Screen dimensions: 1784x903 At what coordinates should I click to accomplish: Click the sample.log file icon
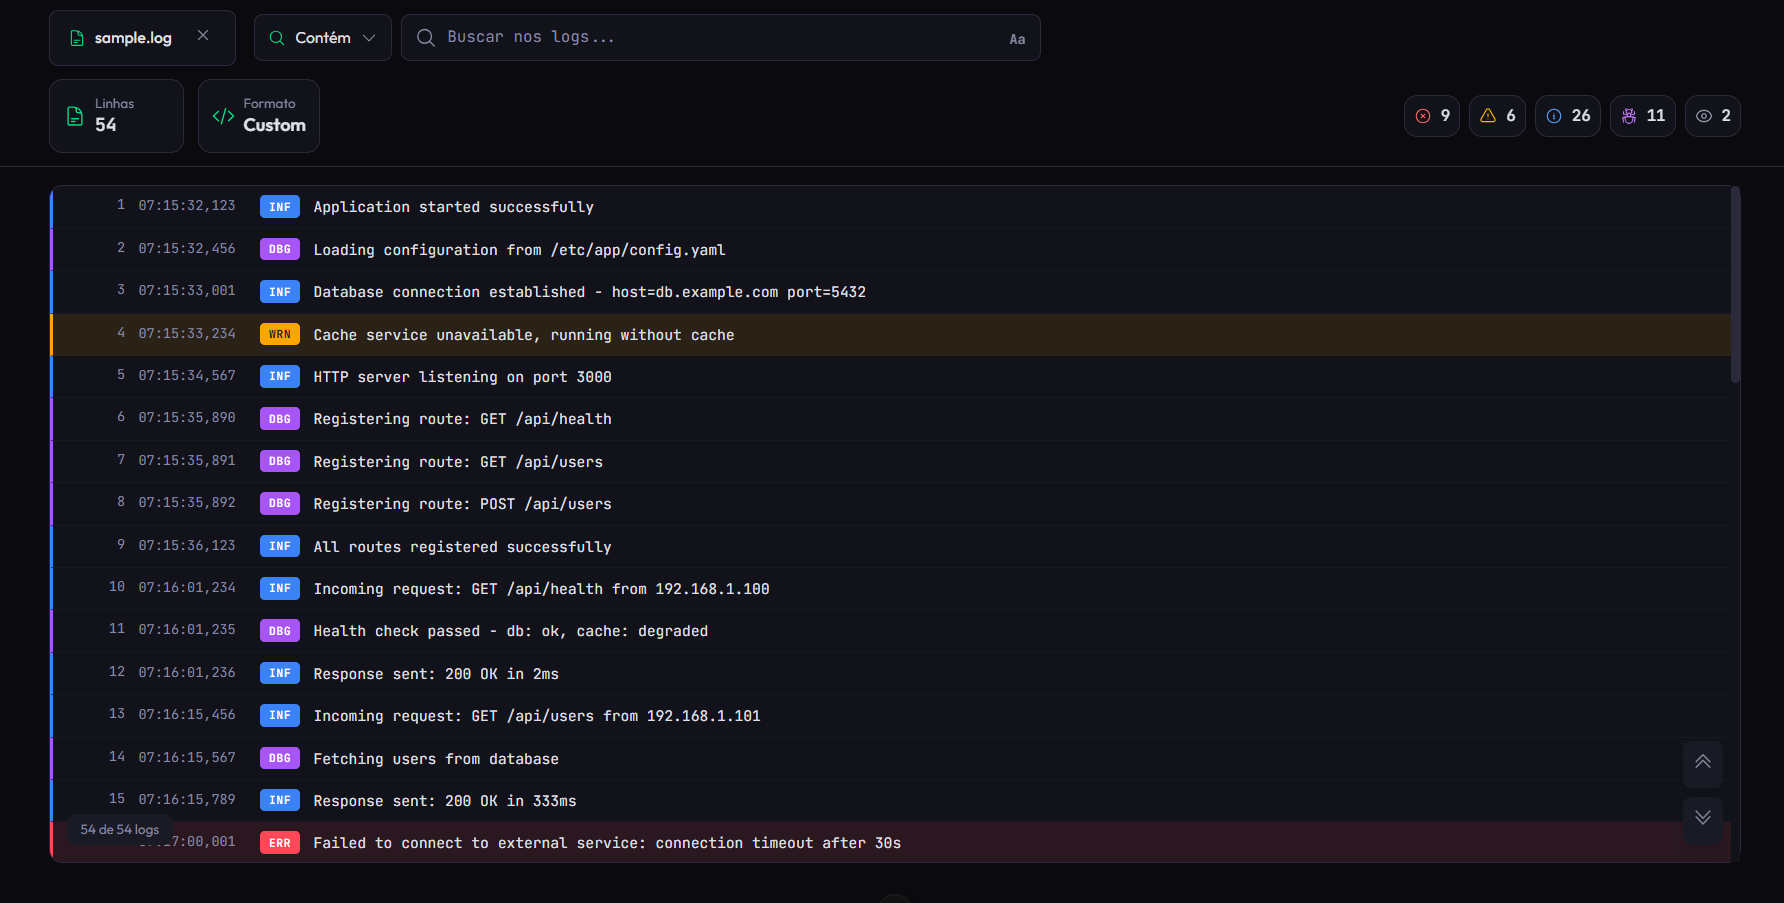77,37
